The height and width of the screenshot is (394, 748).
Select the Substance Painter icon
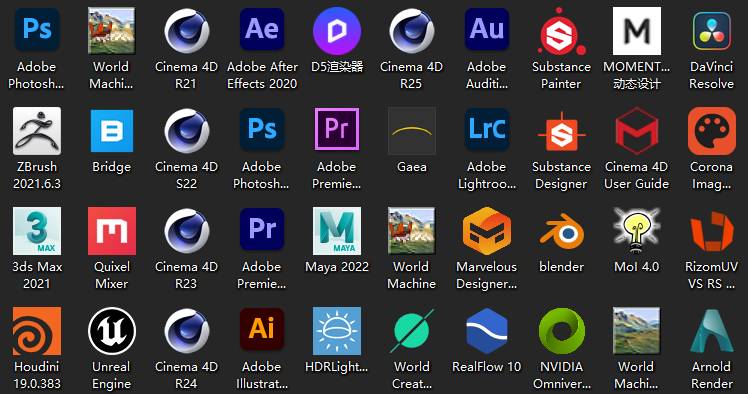[x=561, y=31]
